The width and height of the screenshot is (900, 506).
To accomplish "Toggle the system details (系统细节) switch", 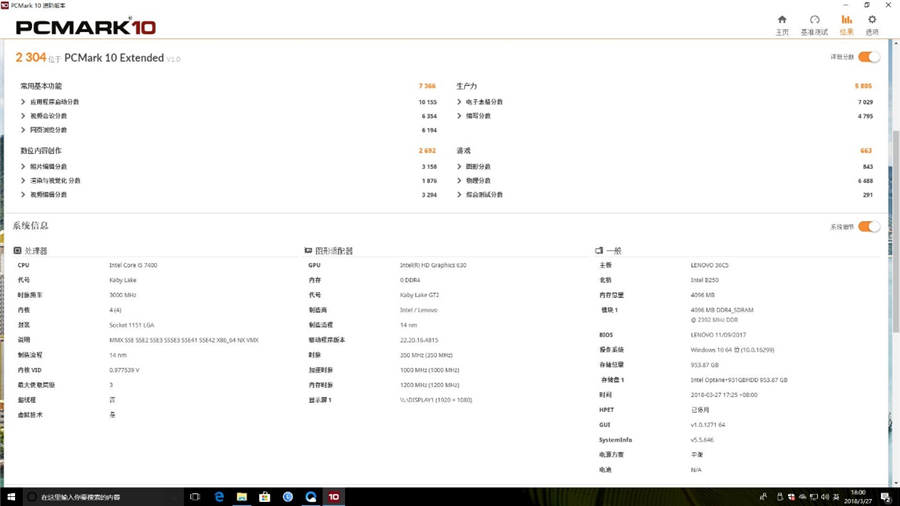I will tap(868, 227).
